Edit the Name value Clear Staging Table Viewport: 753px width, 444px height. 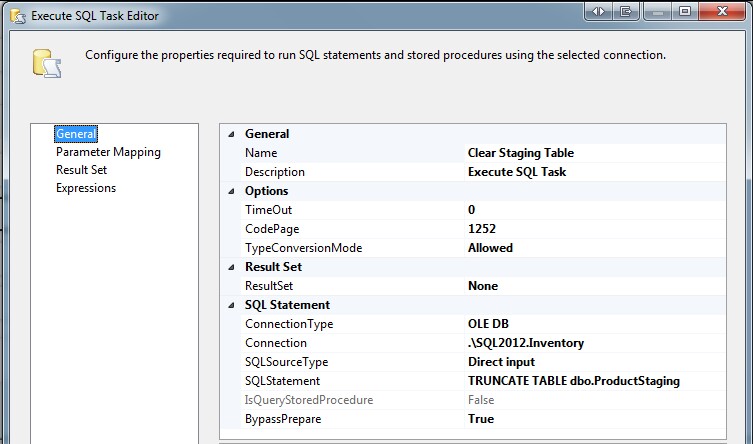coord(521,153)
